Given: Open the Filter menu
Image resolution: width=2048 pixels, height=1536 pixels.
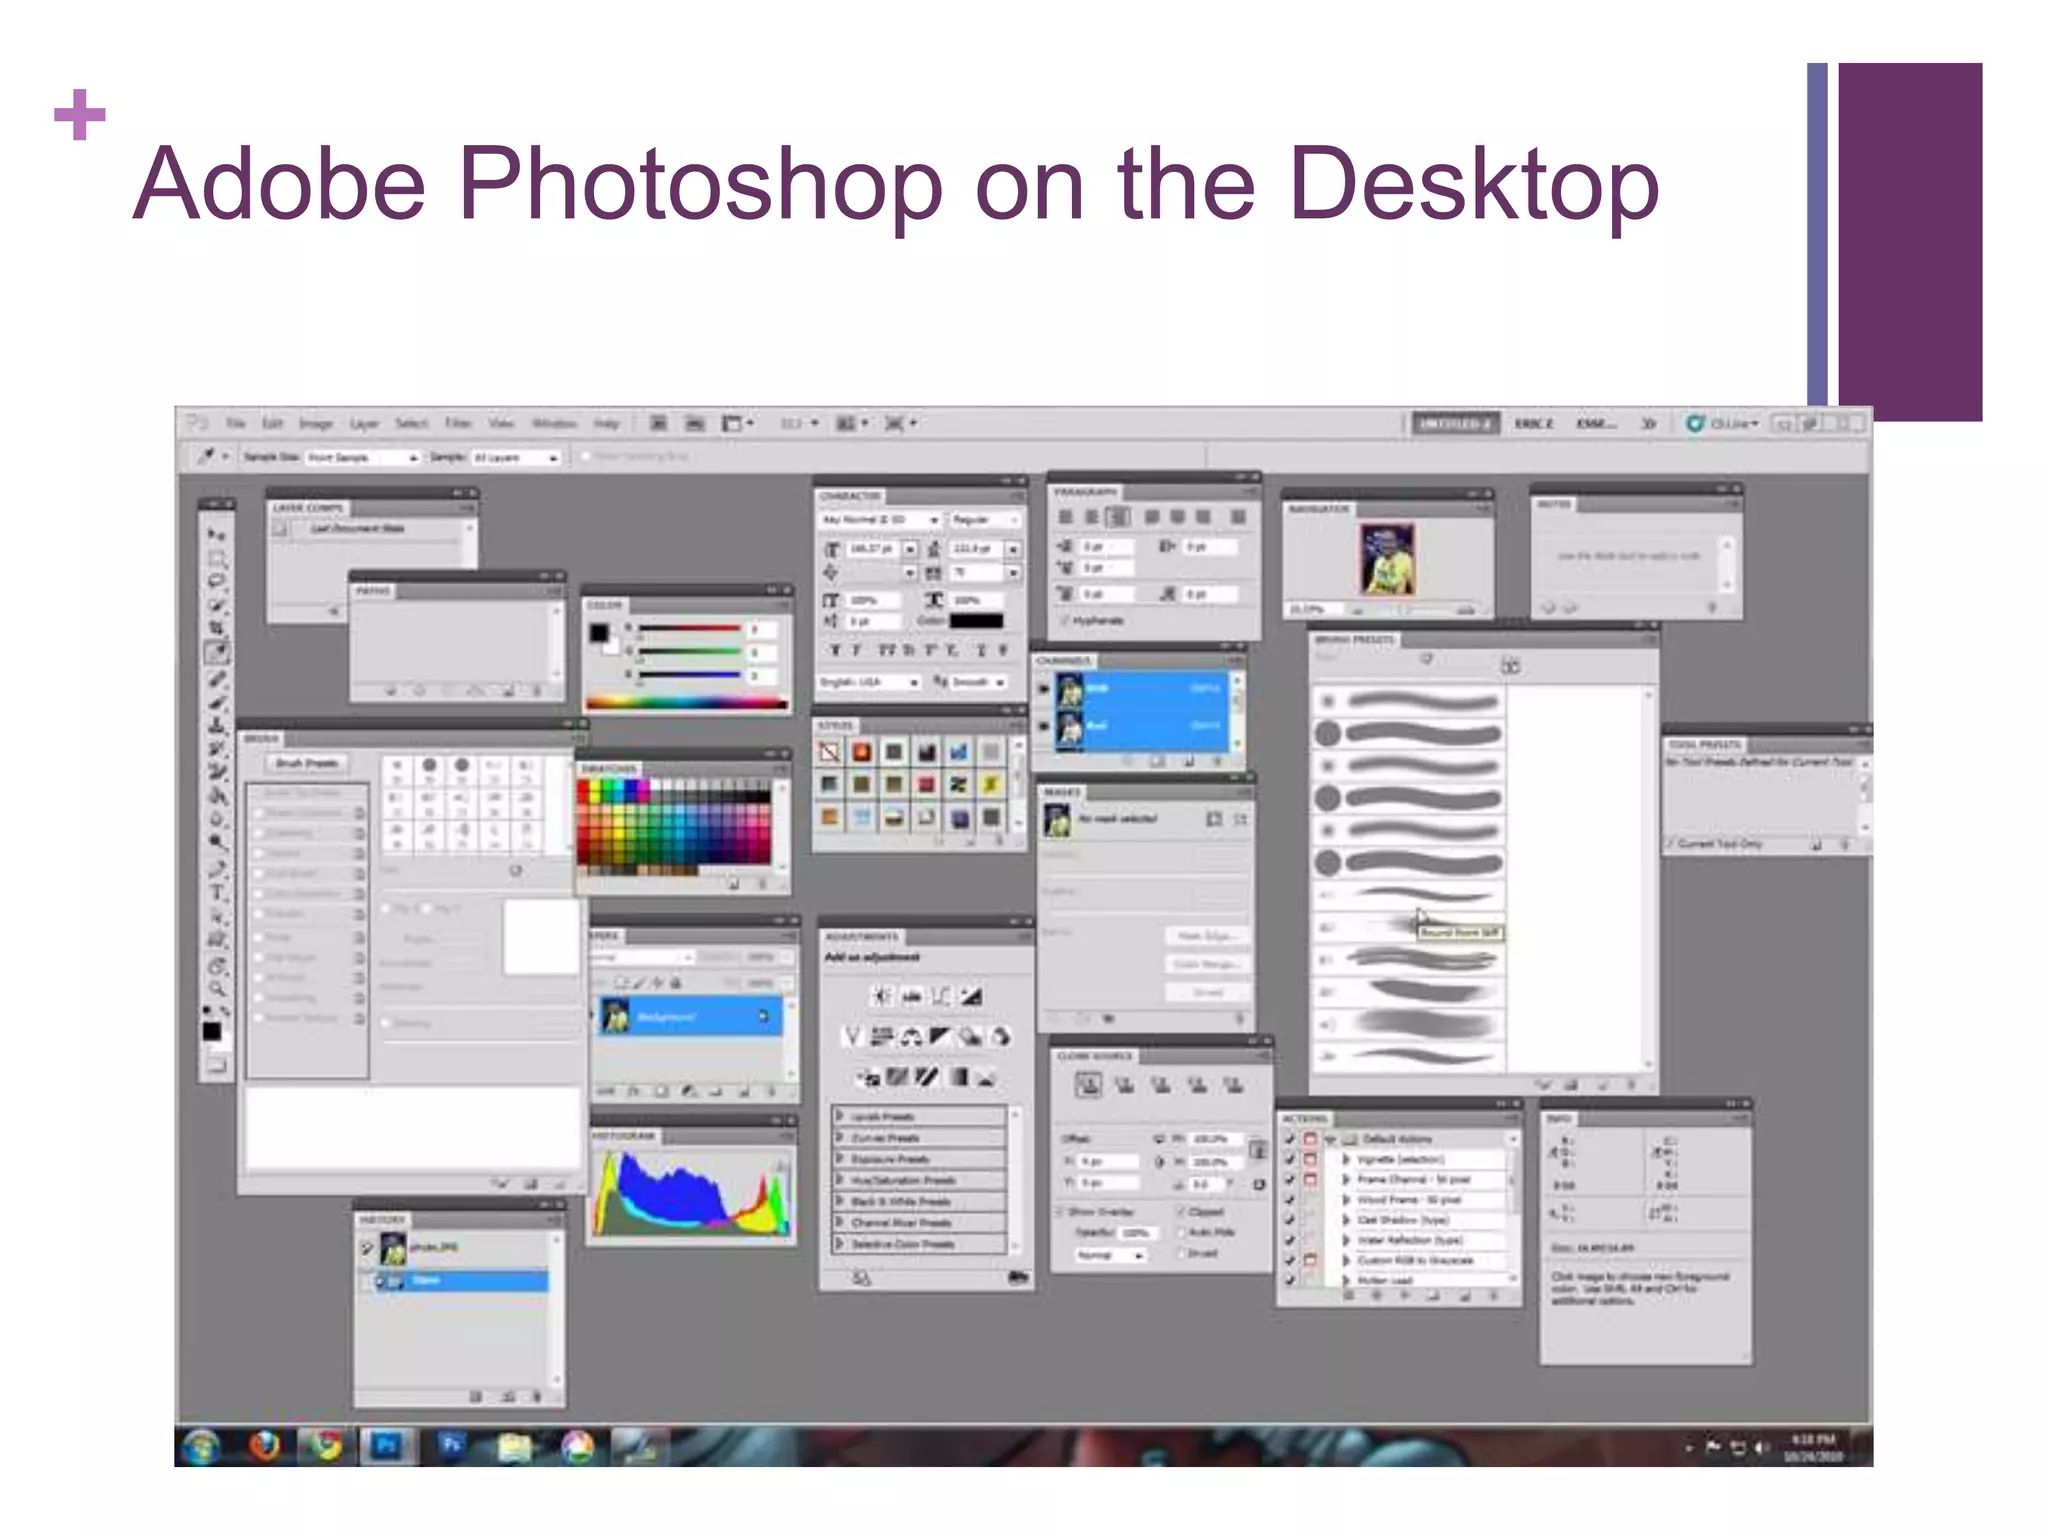Looking at the screenshot, I should [458, 424].
